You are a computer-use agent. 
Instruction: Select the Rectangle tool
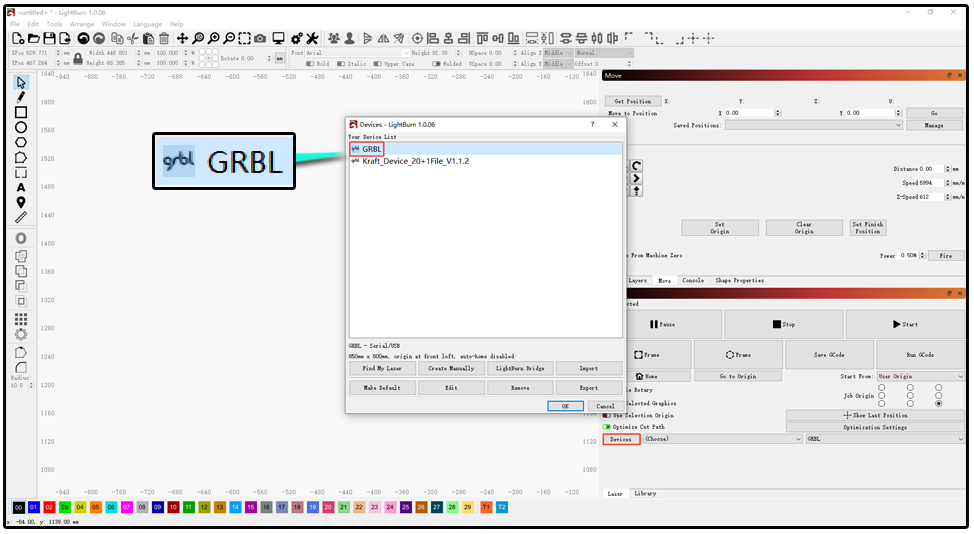[x=21, y=112]
